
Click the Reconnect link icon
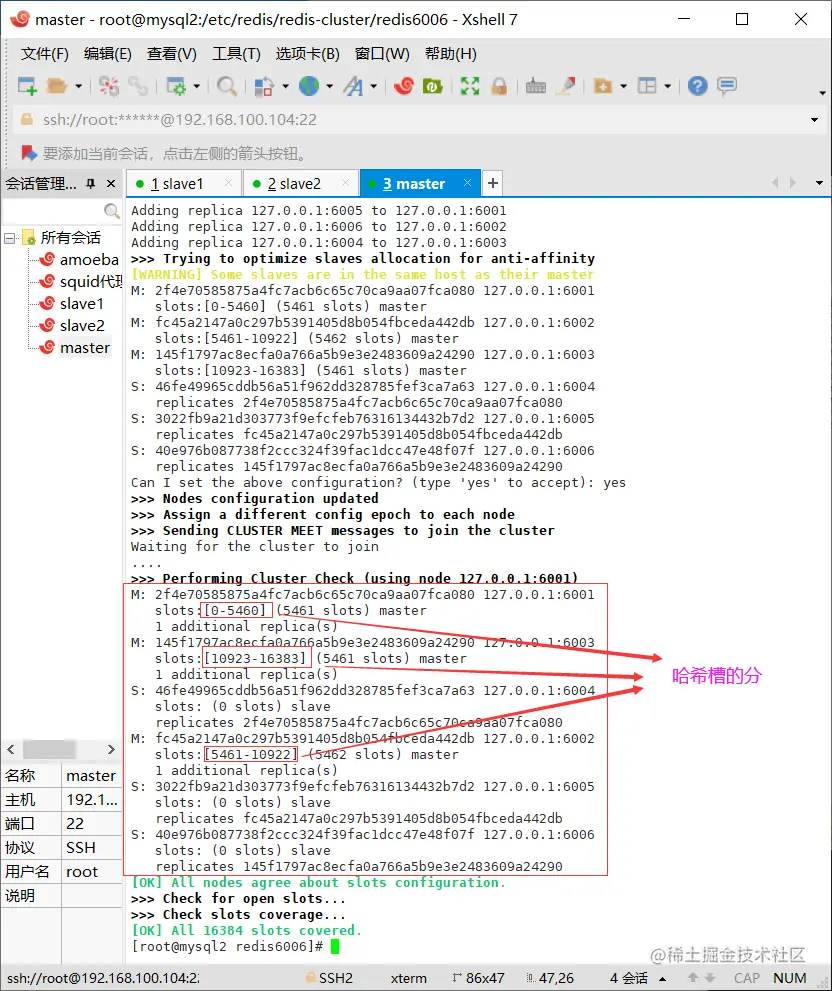[137, 86]
